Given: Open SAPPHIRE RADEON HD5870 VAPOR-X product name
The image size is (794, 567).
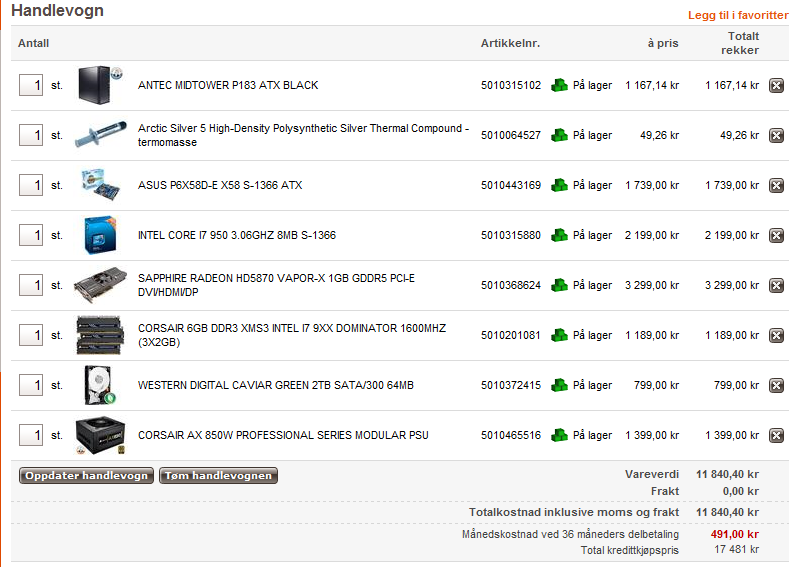Looking at the screenshot, I should pos(276,285).
